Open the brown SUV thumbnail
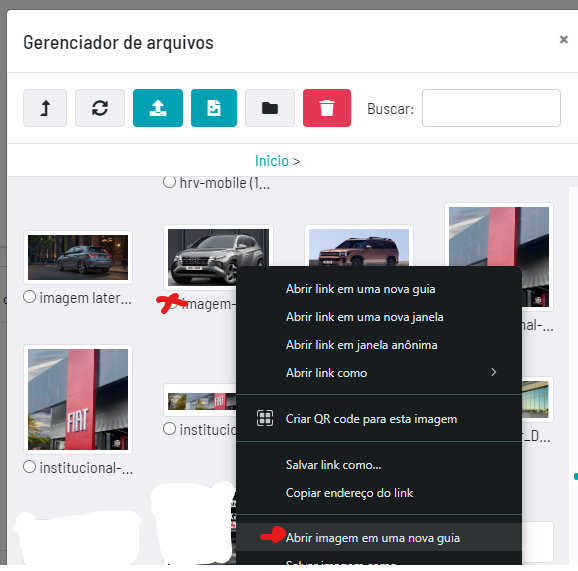Image resolution: width=578 pixels, height=571 pixels. pos(359,246)
